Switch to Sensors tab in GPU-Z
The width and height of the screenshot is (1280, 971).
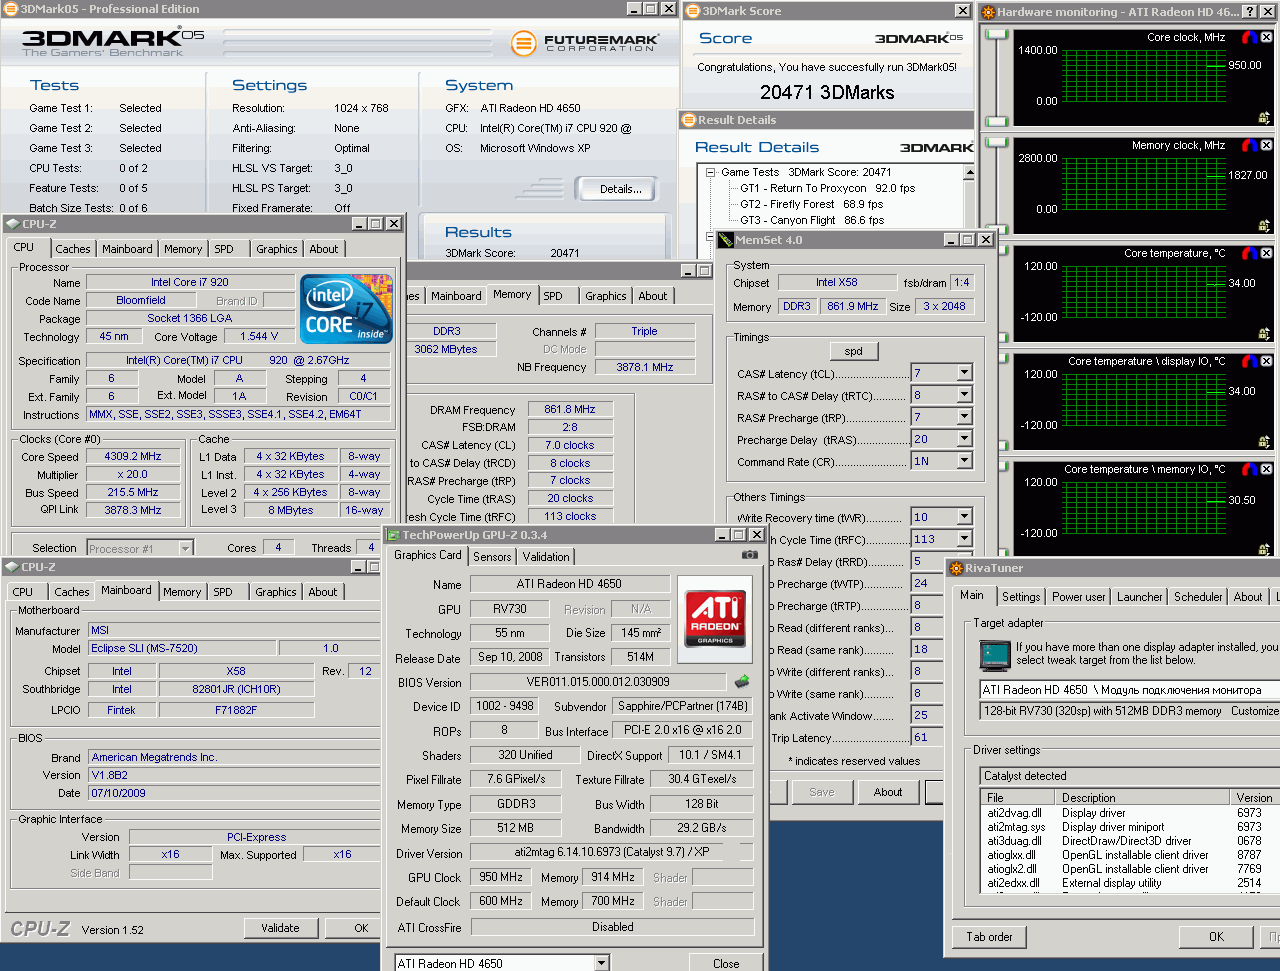[492, 557]
